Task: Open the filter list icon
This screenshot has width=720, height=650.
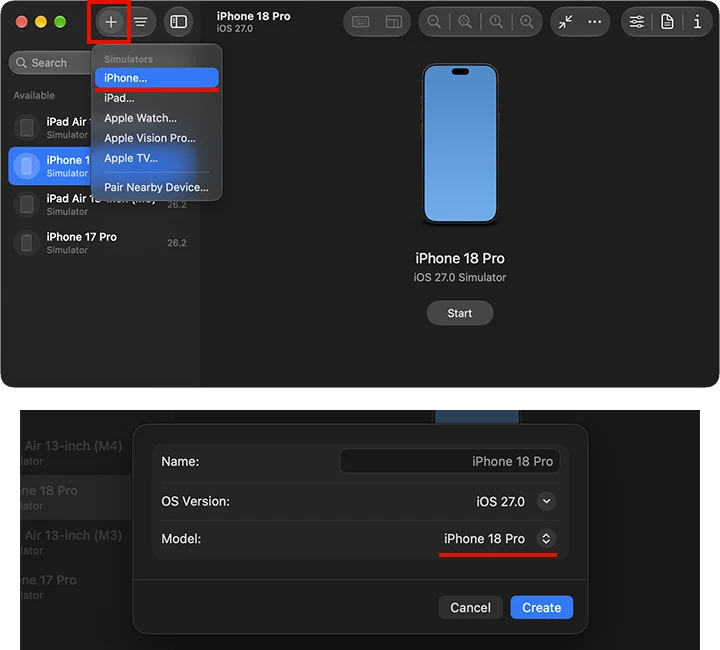Action: pos(141,22)
